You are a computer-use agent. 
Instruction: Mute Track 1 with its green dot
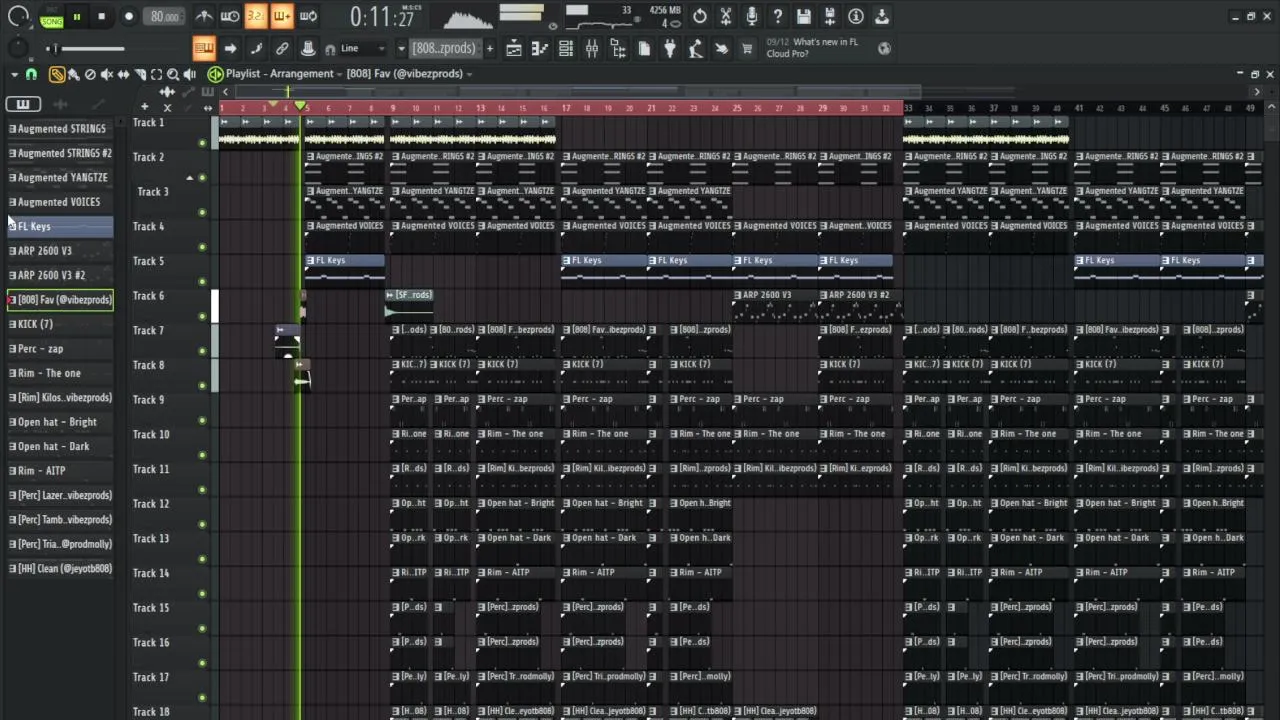(202, 143)
